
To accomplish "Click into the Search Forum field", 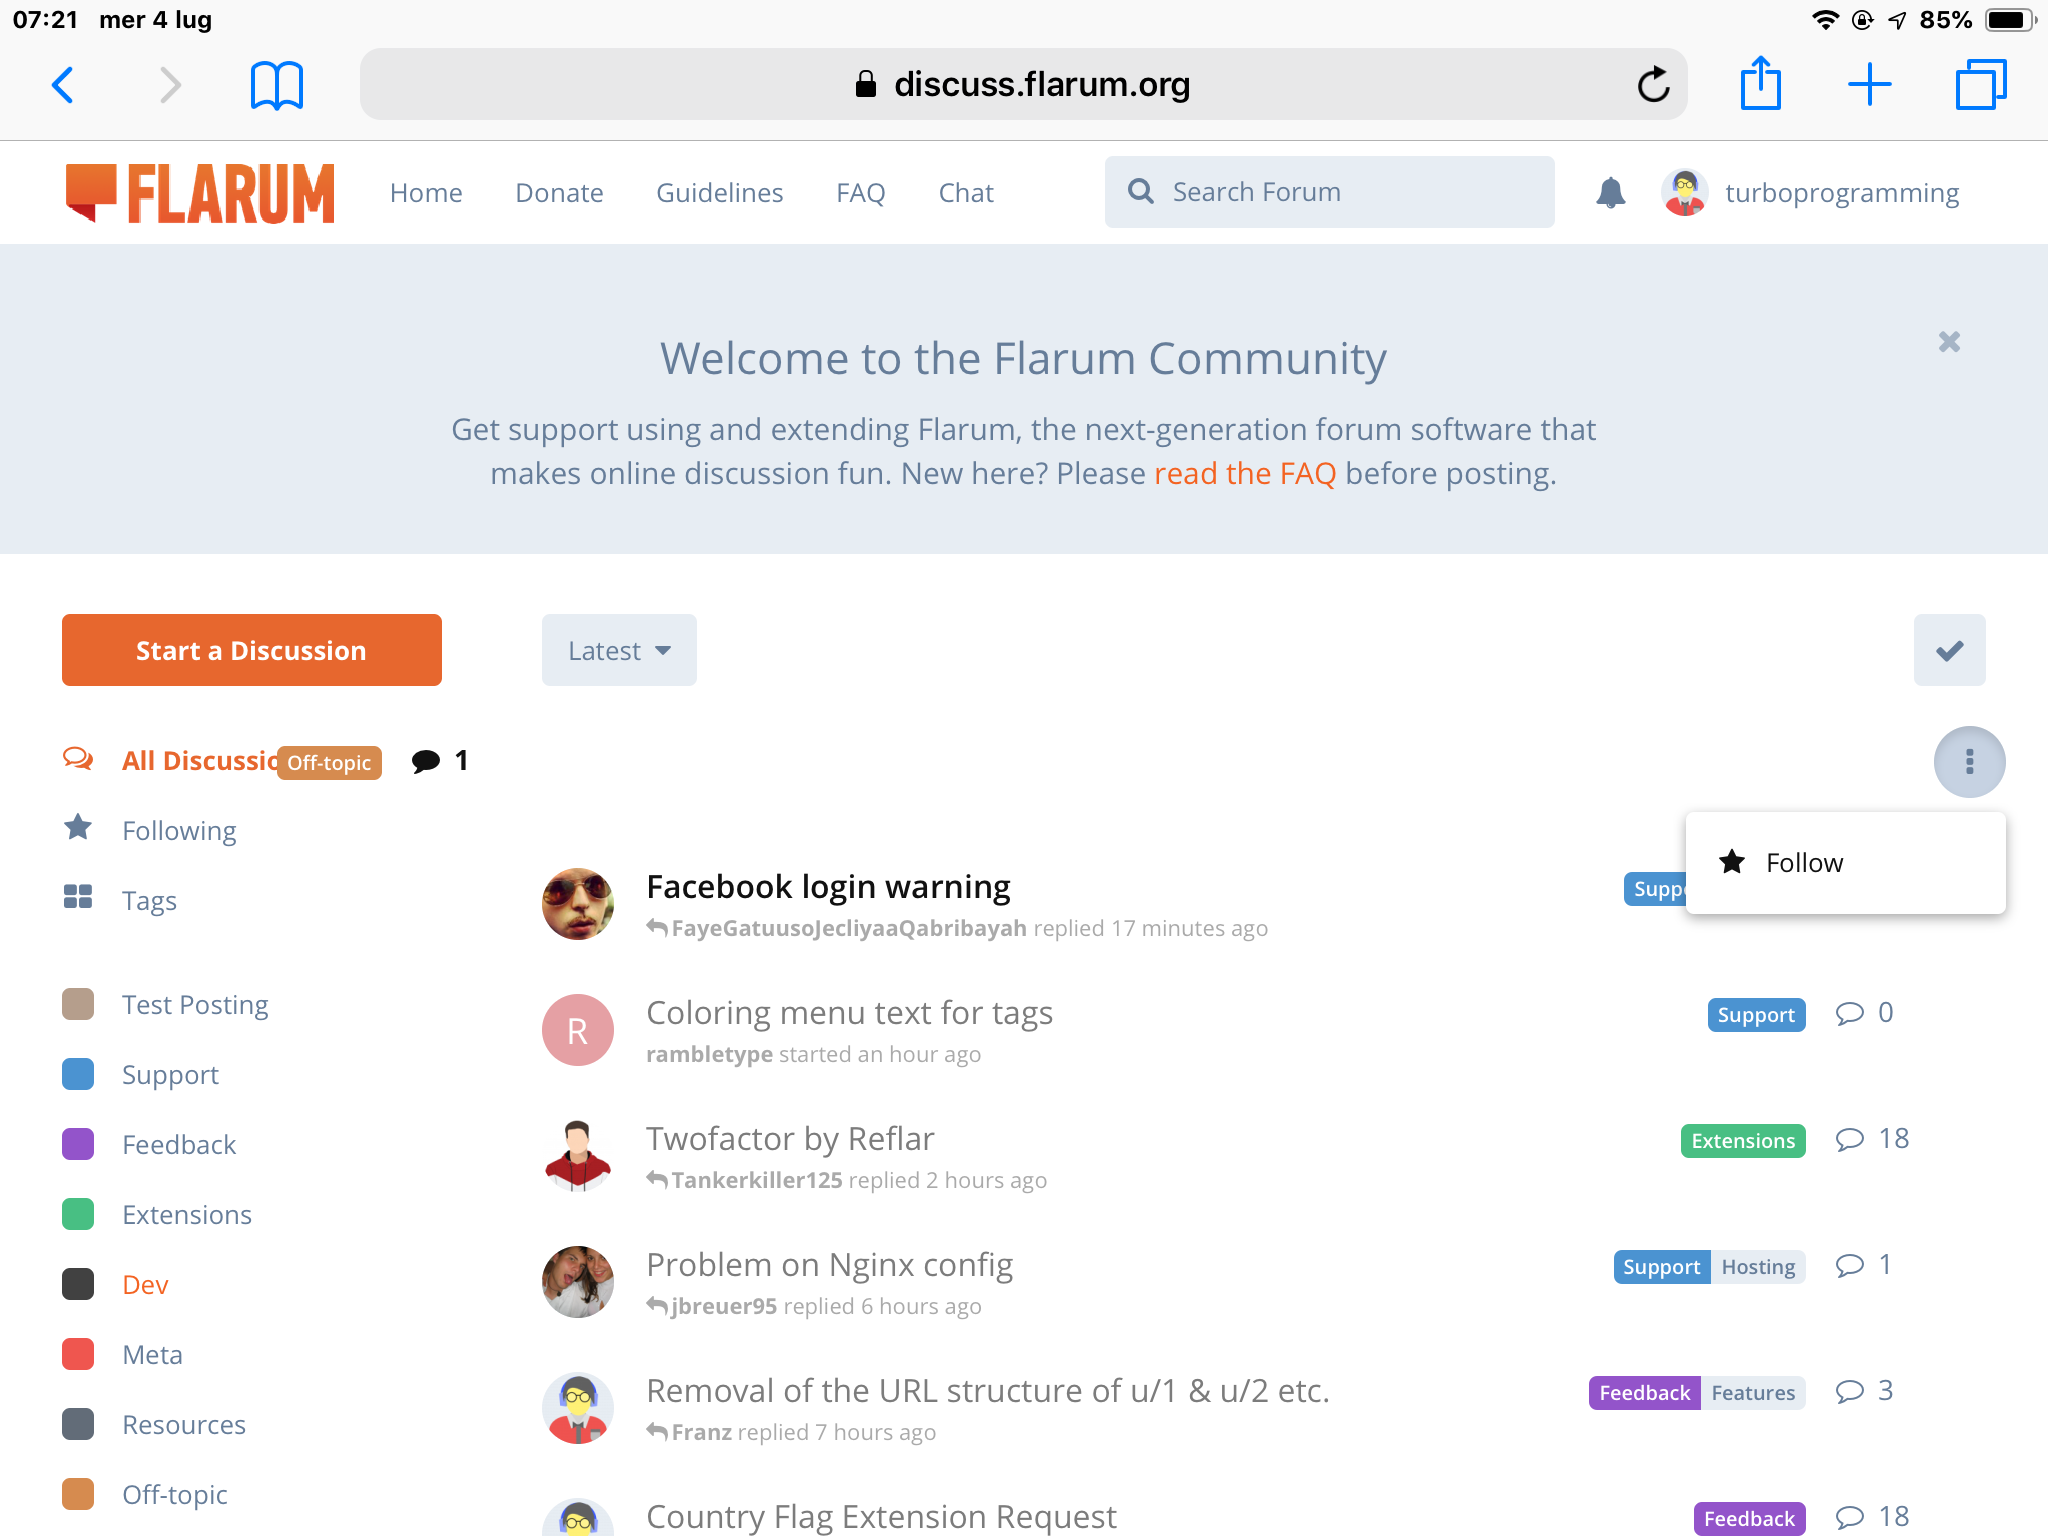I will tap(1330, 192).
